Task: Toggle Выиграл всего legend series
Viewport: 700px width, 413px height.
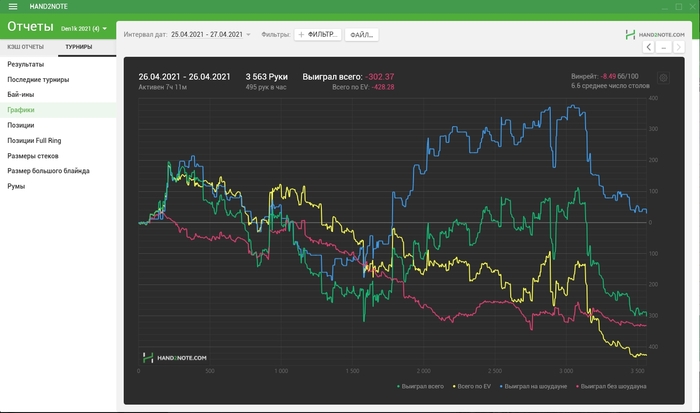Action: (x=420, y=386)
